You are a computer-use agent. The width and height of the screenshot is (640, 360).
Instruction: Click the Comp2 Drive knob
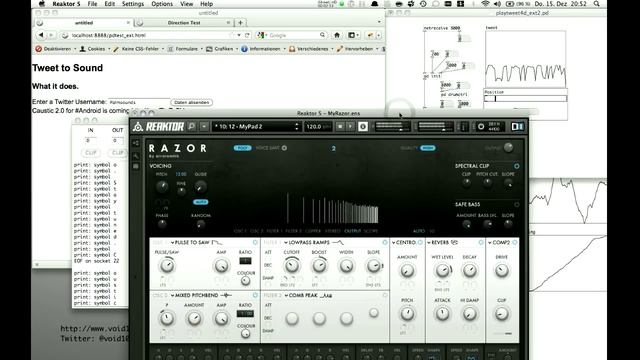click(502, 270)
